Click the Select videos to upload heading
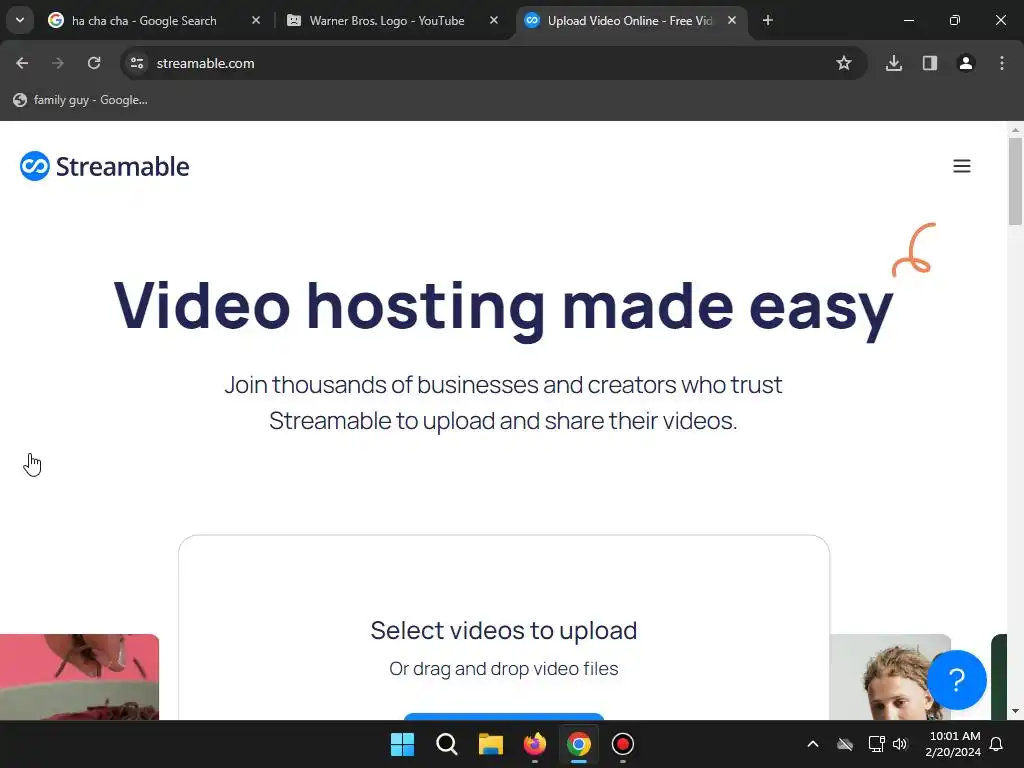 [504, 631]
